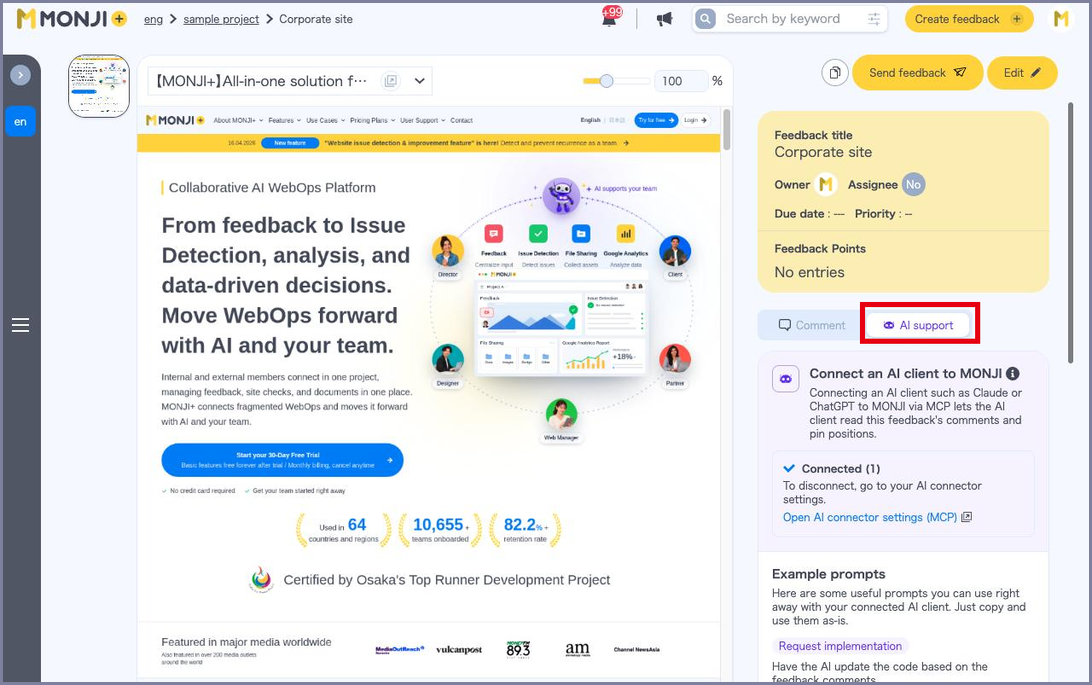Click the Request implementation prompt tag
Screen dimensions: 1092x685
pos(840,646)
